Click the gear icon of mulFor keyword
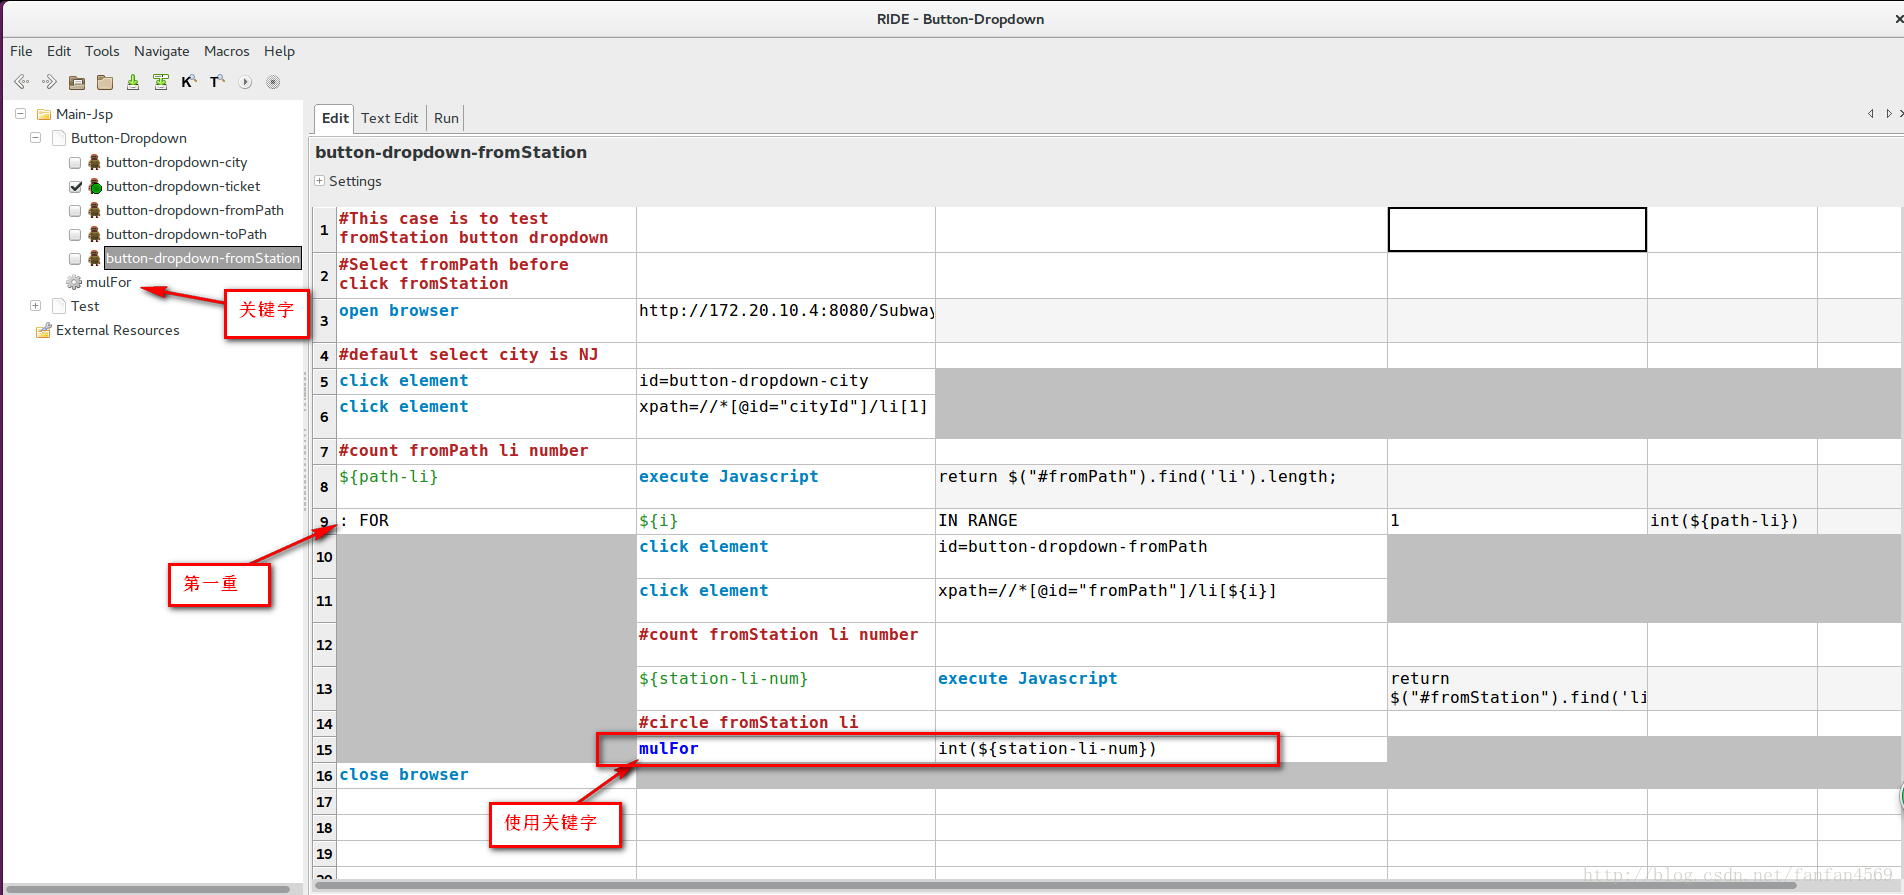 pos(74,282)
